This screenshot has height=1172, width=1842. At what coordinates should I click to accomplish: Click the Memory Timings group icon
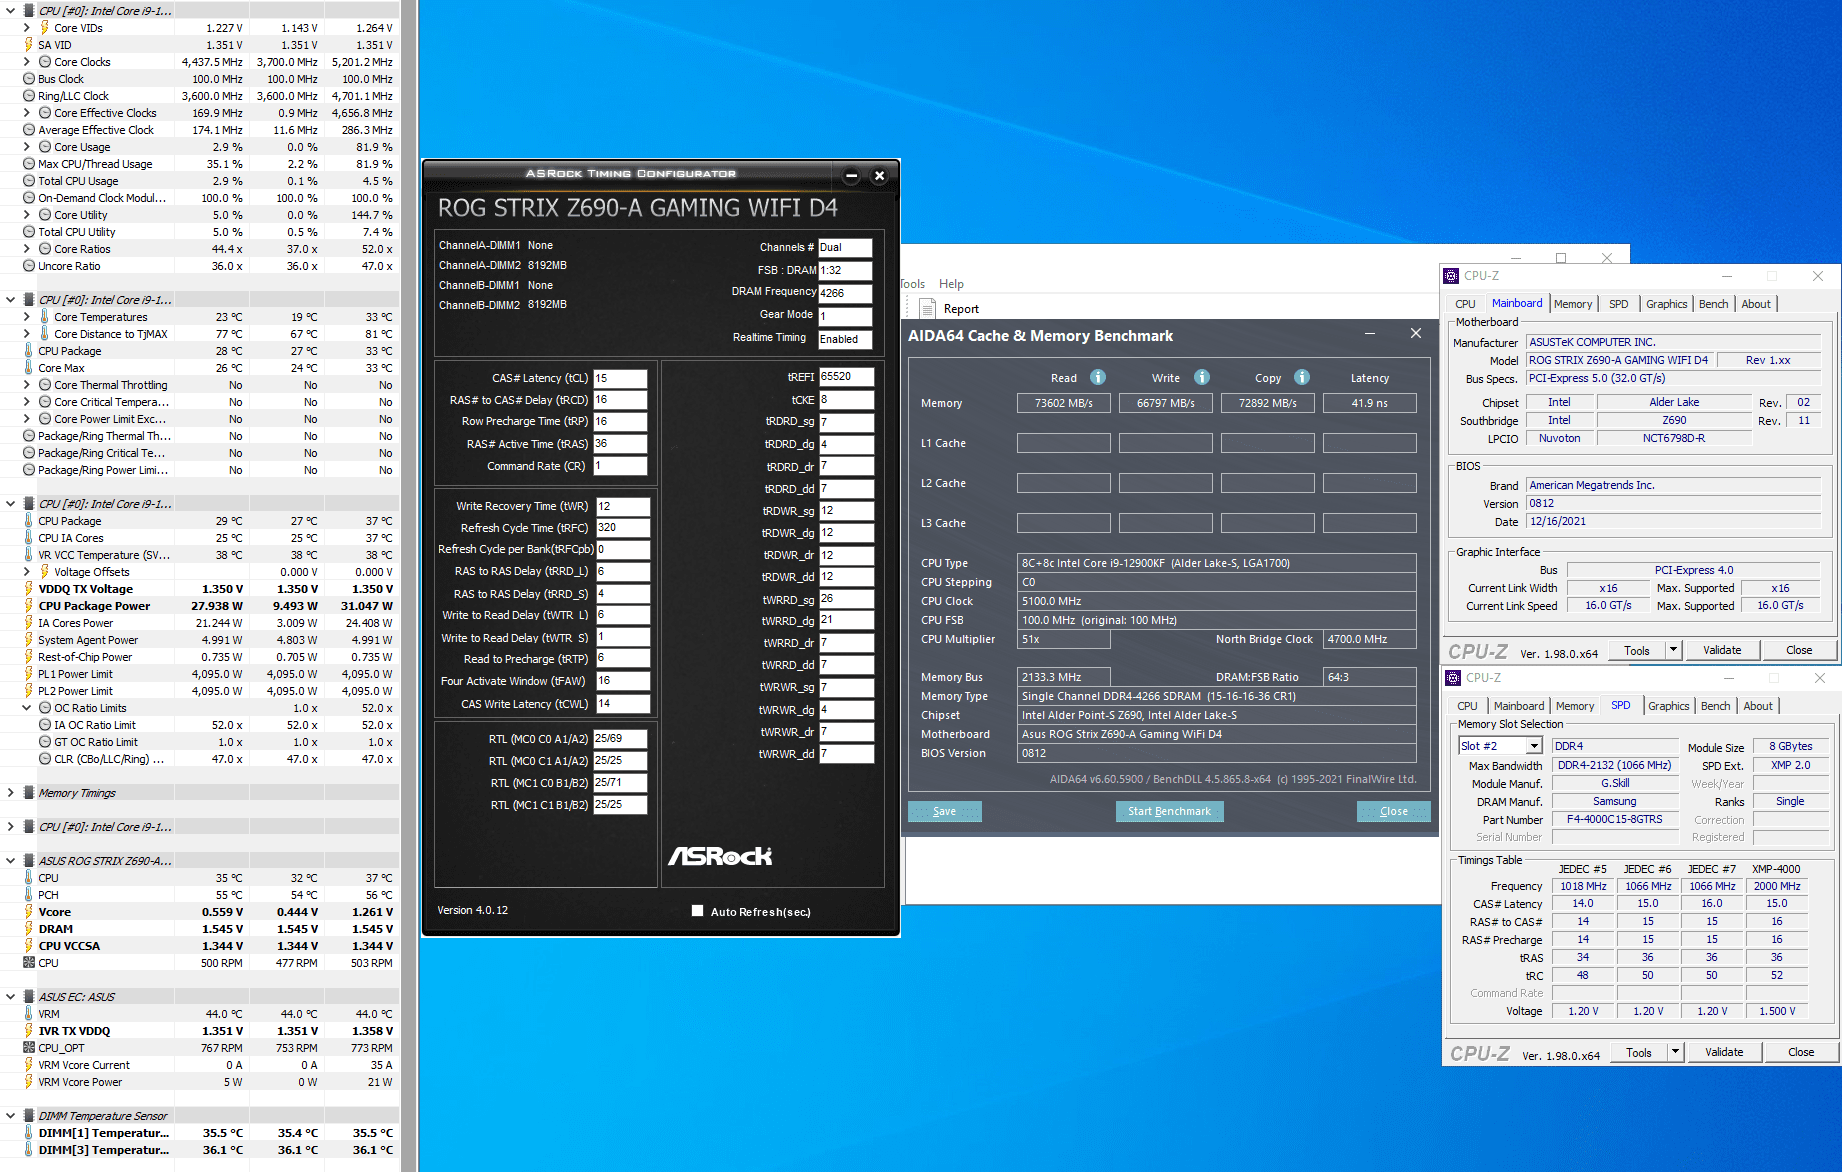point(28,793)
